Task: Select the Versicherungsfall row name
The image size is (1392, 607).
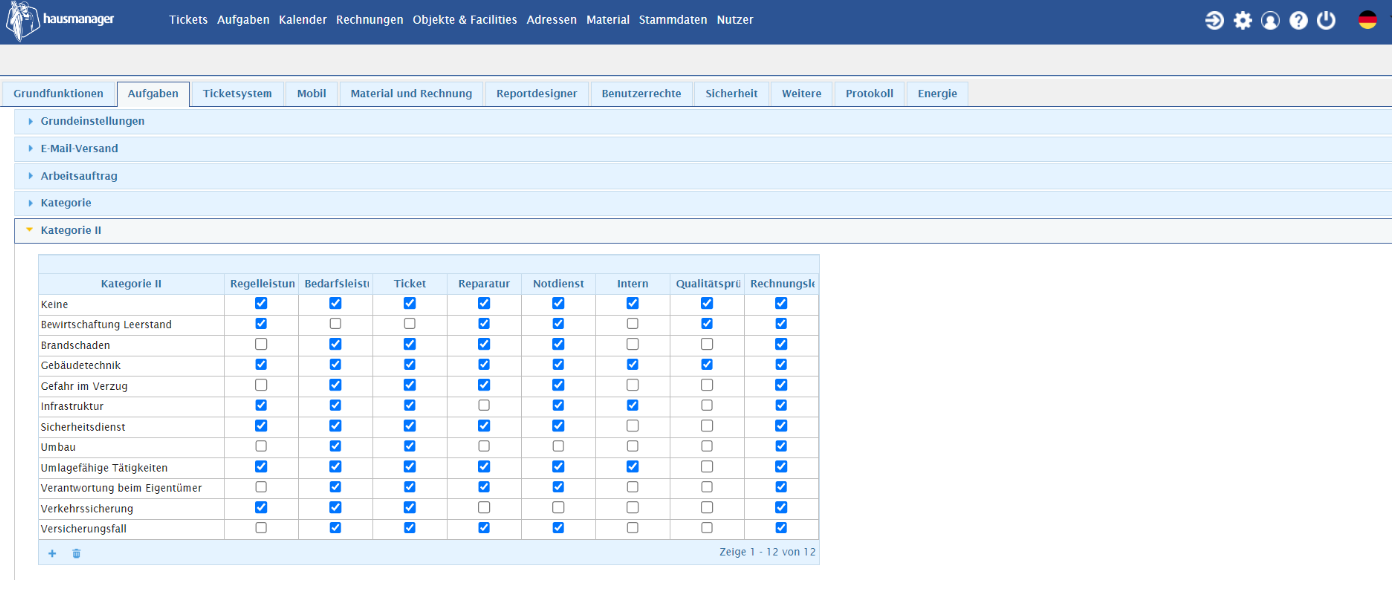Action: (84, 529)
